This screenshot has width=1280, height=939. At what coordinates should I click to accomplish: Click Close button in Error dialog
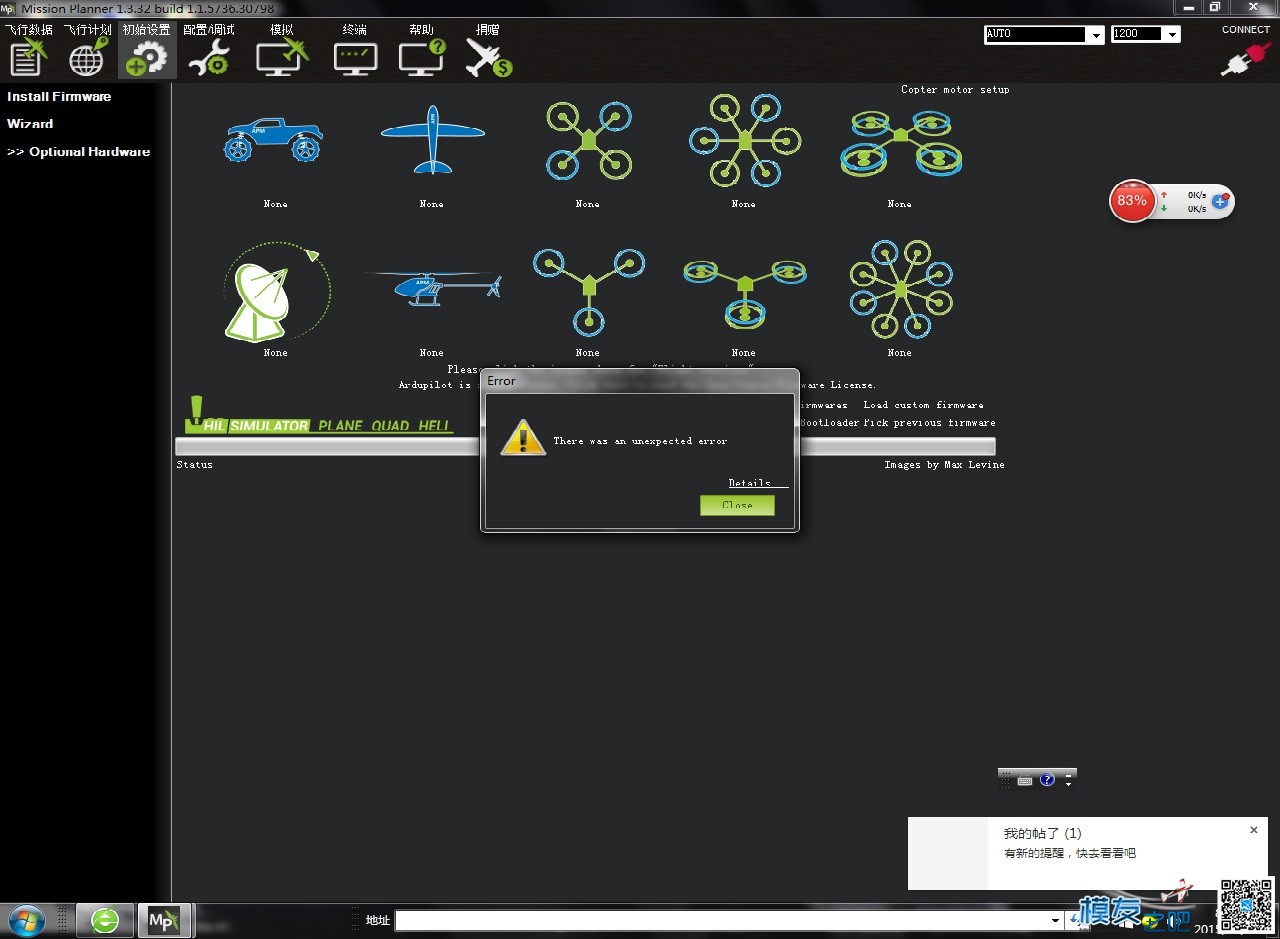(737, 505)
